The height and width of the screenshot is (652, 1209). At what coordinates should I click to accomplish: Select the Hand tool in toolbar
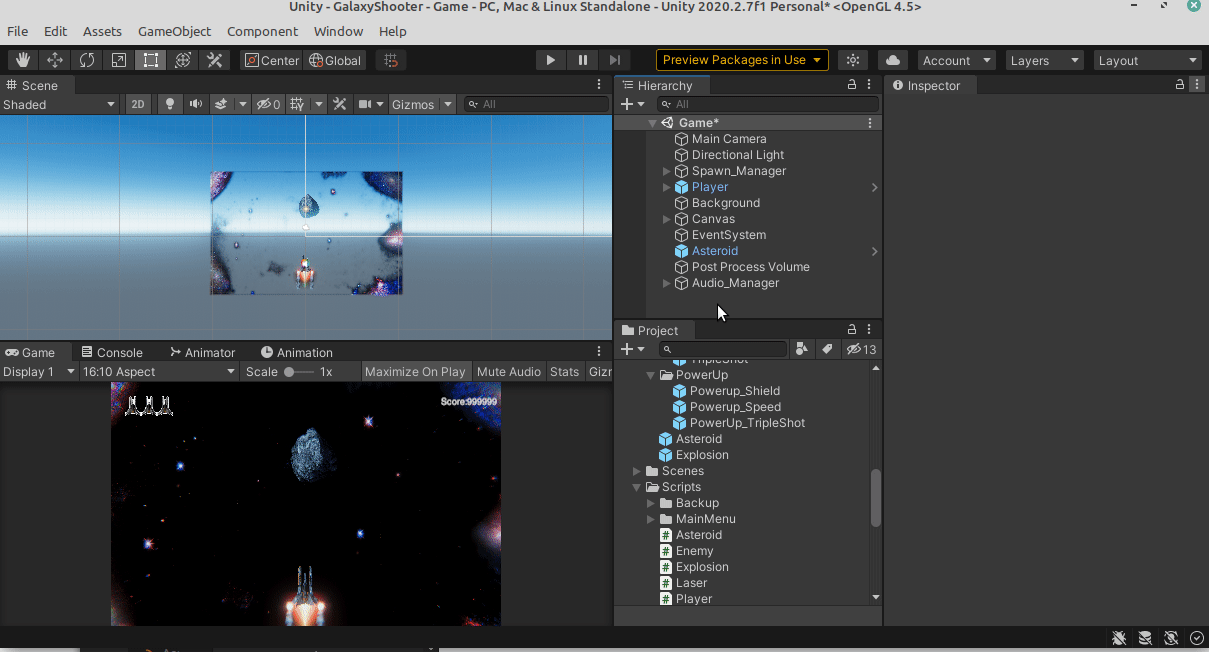click(x=23, y=60)
